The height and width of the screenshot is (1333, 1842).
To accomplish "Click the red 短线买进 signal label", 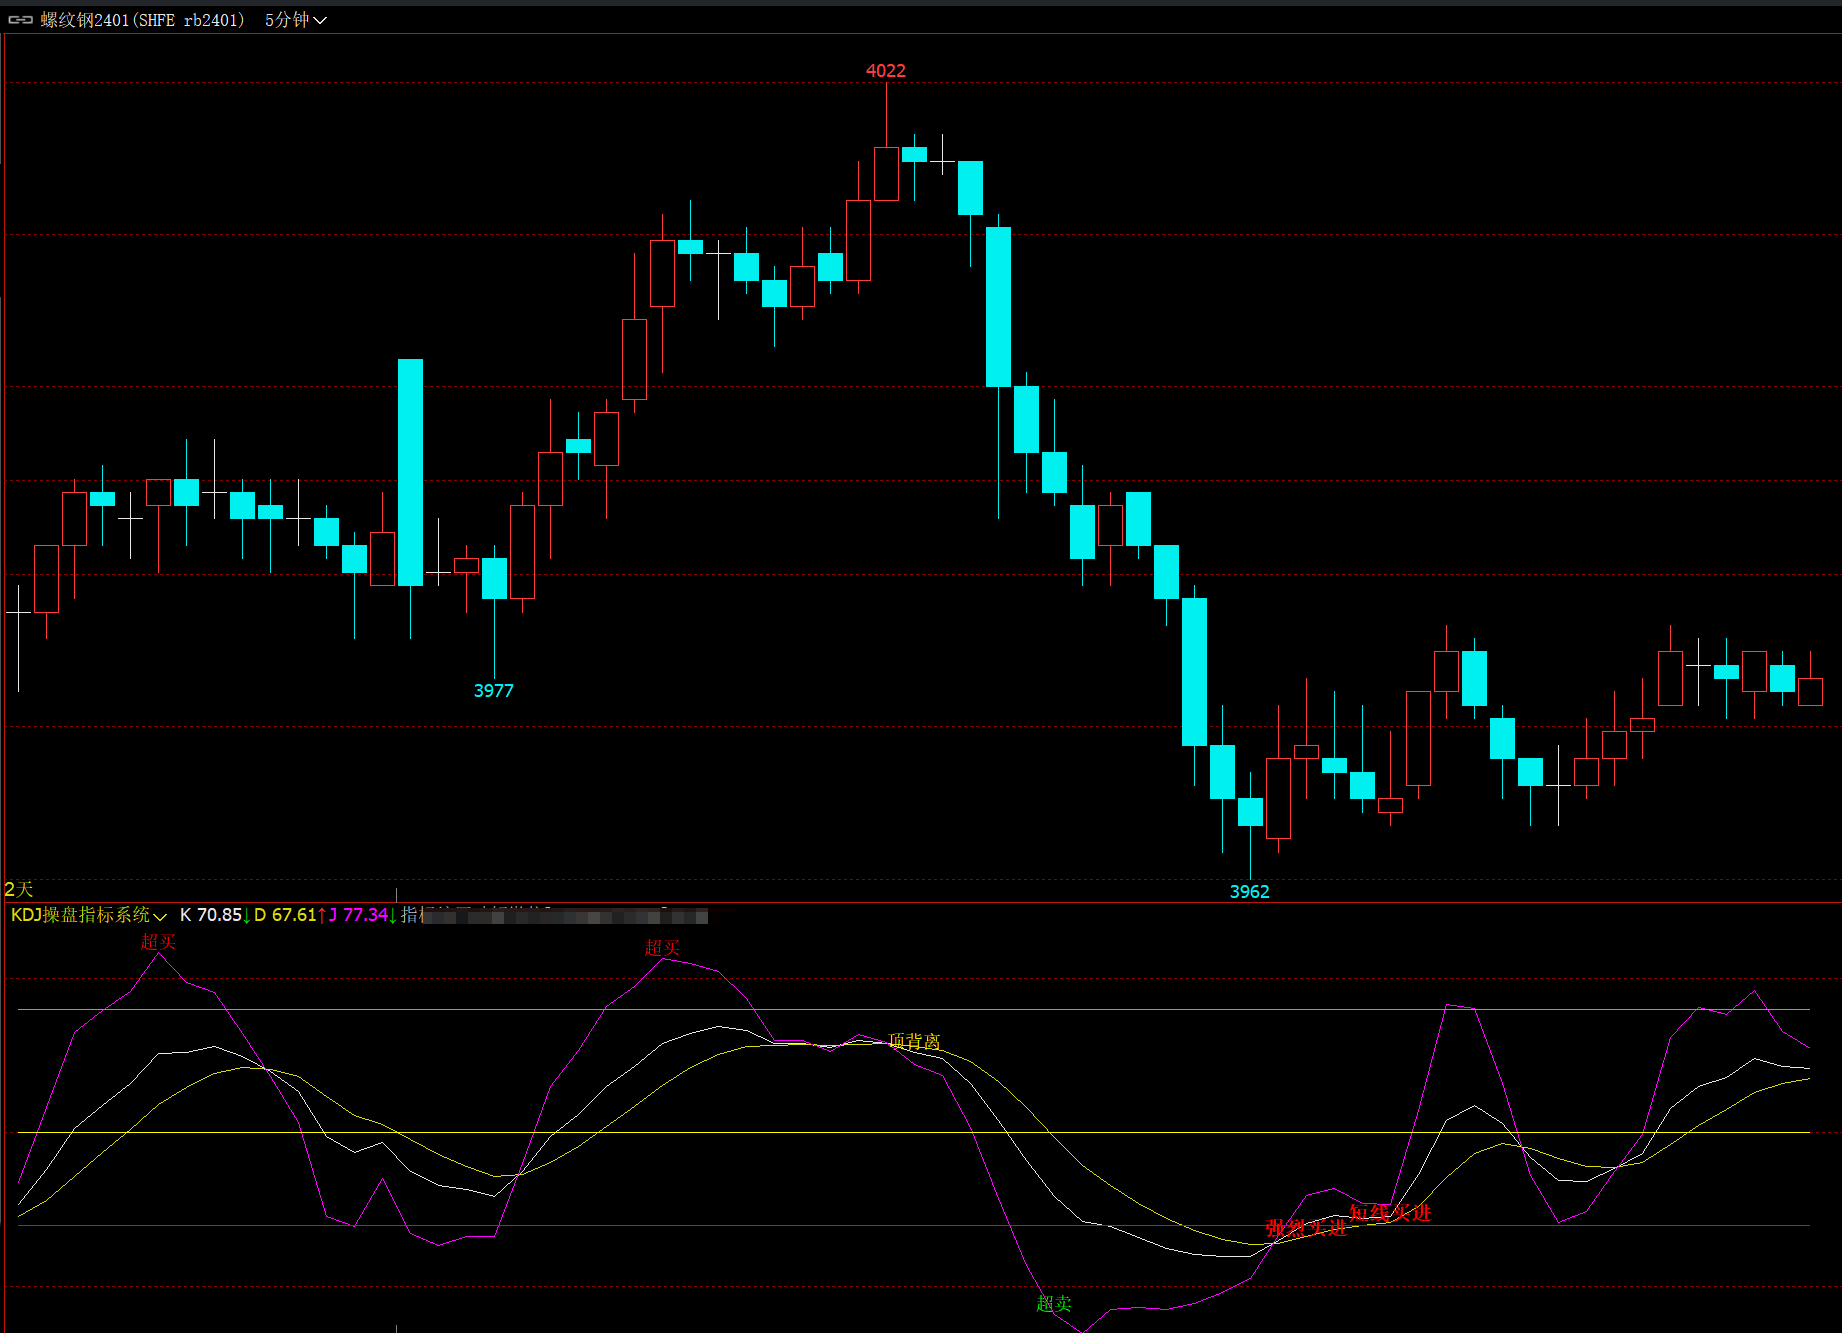I will [1390, 1213].
